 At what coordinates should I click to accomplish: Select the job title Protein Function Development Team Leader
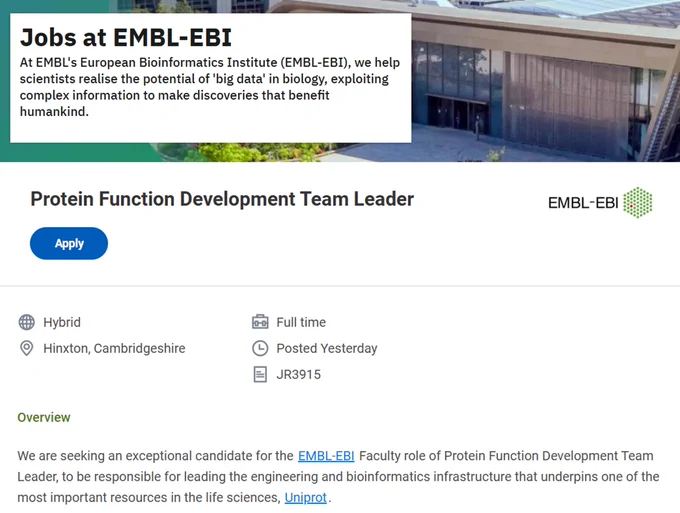coord(222,199)
